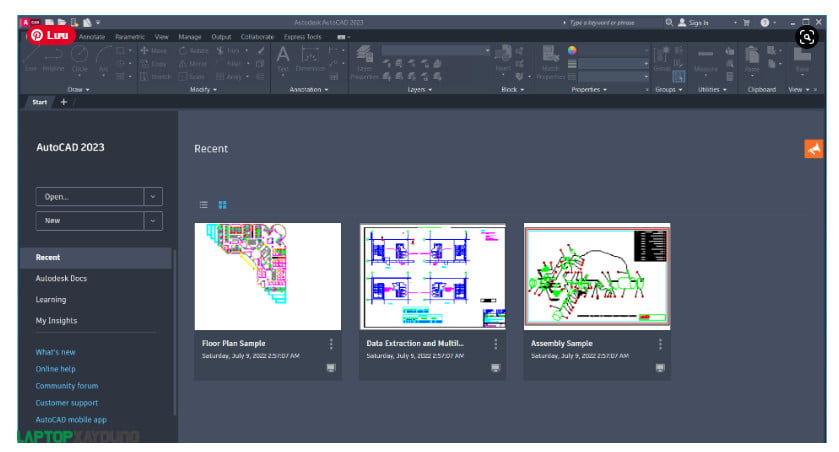Image resolution: width=839 pixels, height=452 pixels.
Task: Click the New button
Action: pyautogui.click(x=90, y=221)
